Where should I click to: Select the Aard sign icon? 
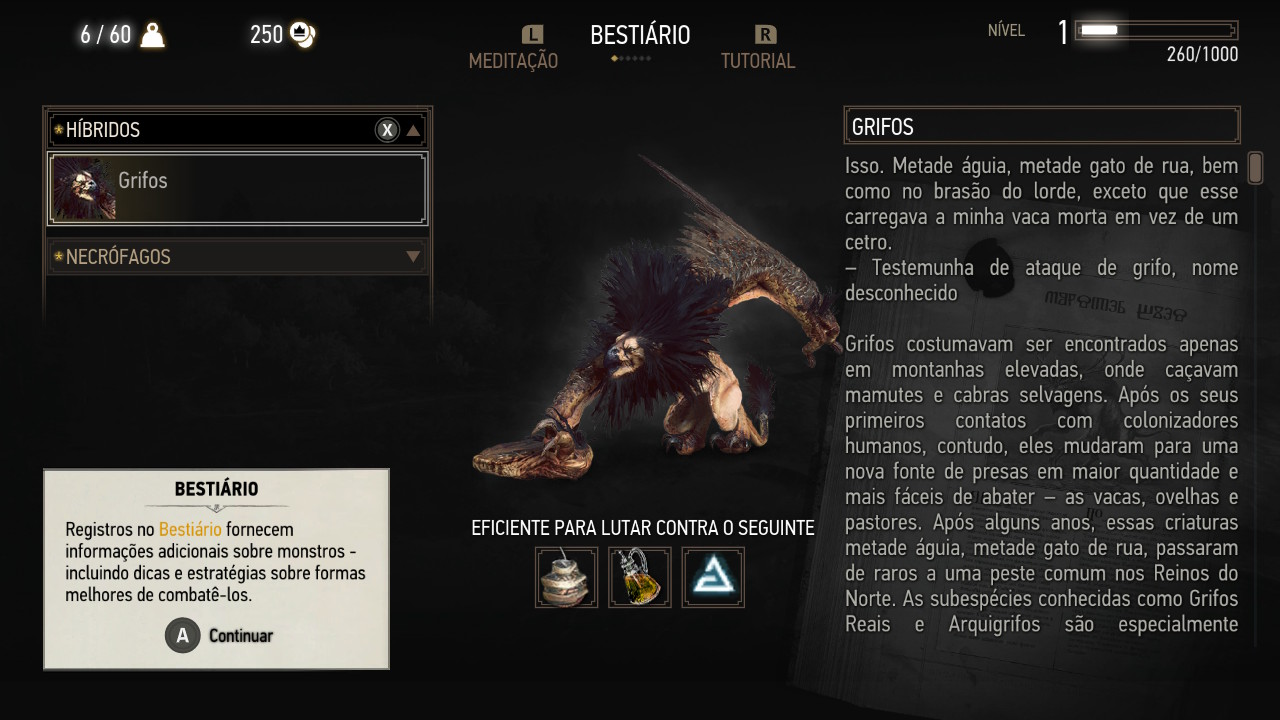[713, 577]
